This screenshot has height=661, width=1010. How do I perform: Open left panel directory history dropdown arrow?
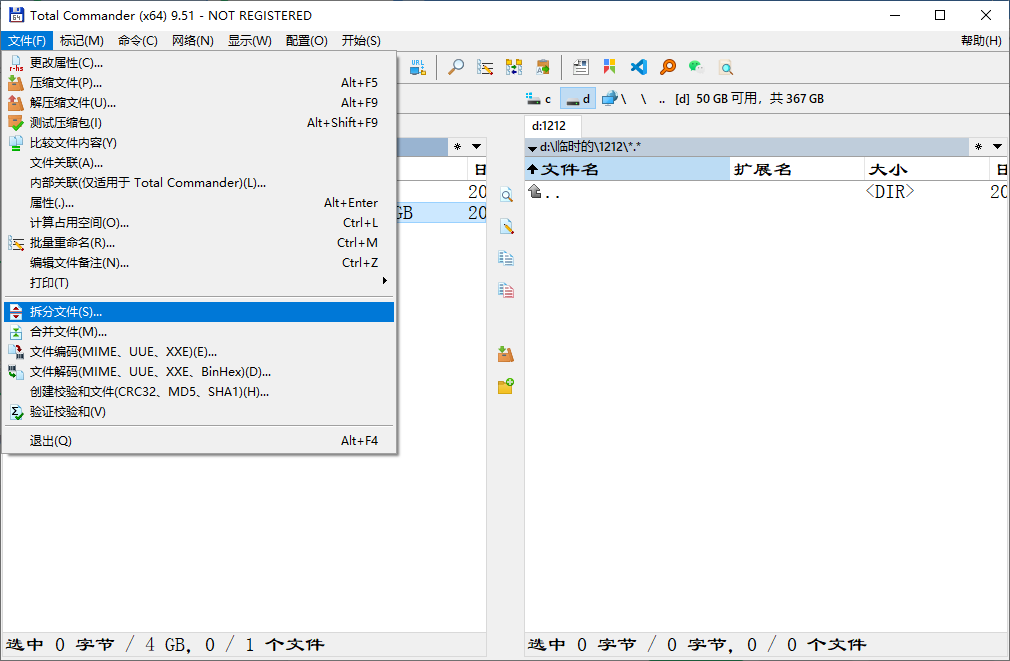(x=477, y=147)
